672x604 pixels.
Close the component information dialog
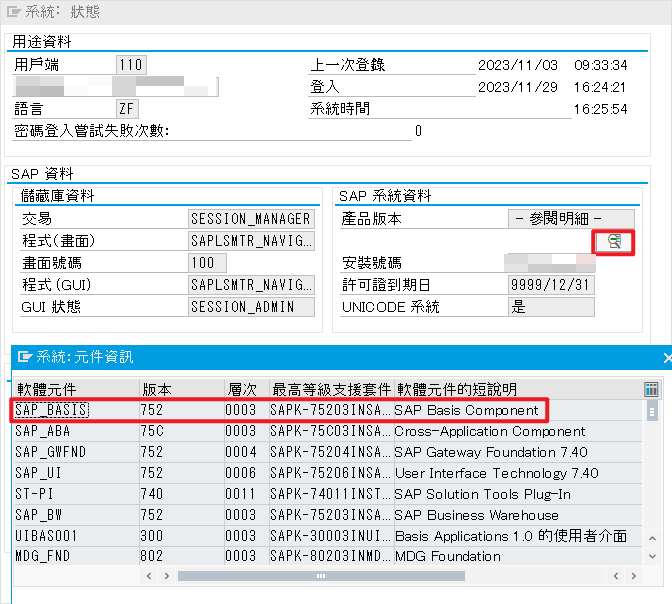[667, 358]
